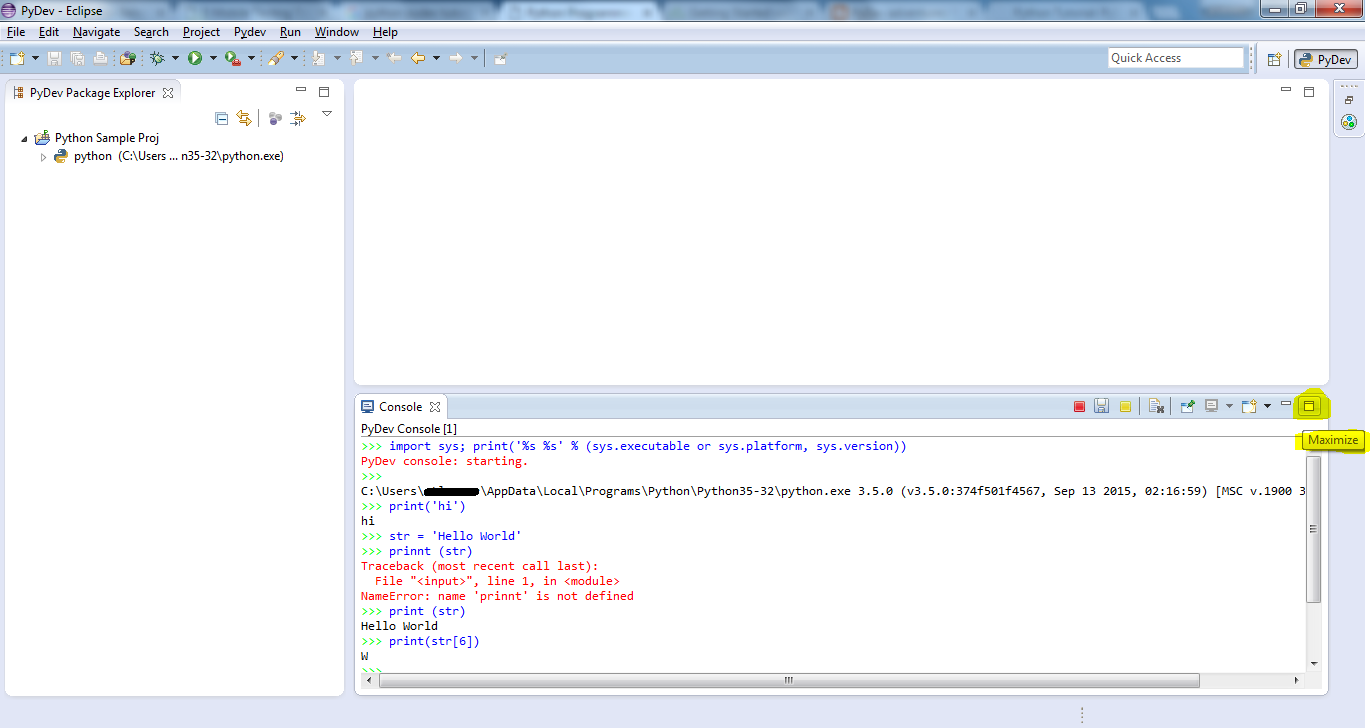Collapse the Python Sample Proj tree node
Viewport: 1370px width, 728px height.
click(24, 139)
